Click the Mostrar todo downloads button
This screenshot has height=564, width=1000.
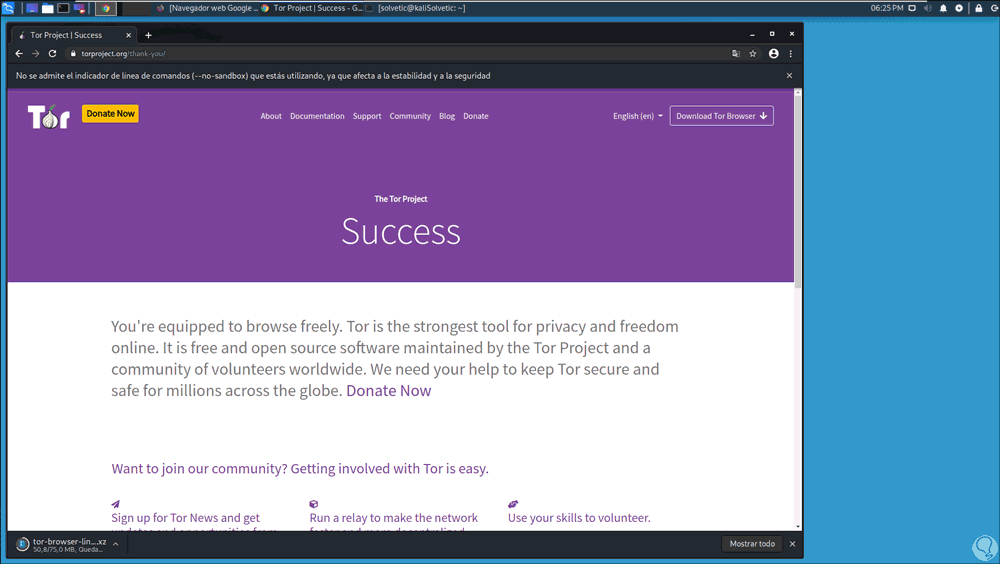(752, 544)
